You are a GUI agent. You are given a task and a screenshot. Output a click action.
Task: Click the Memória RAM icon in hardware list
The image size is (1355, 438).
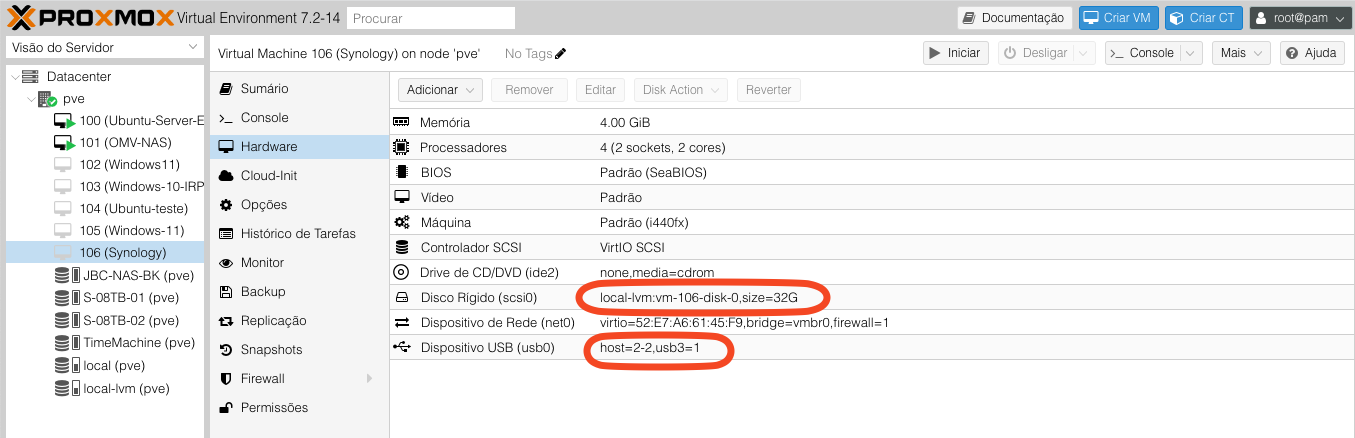(x=402, y=122)
